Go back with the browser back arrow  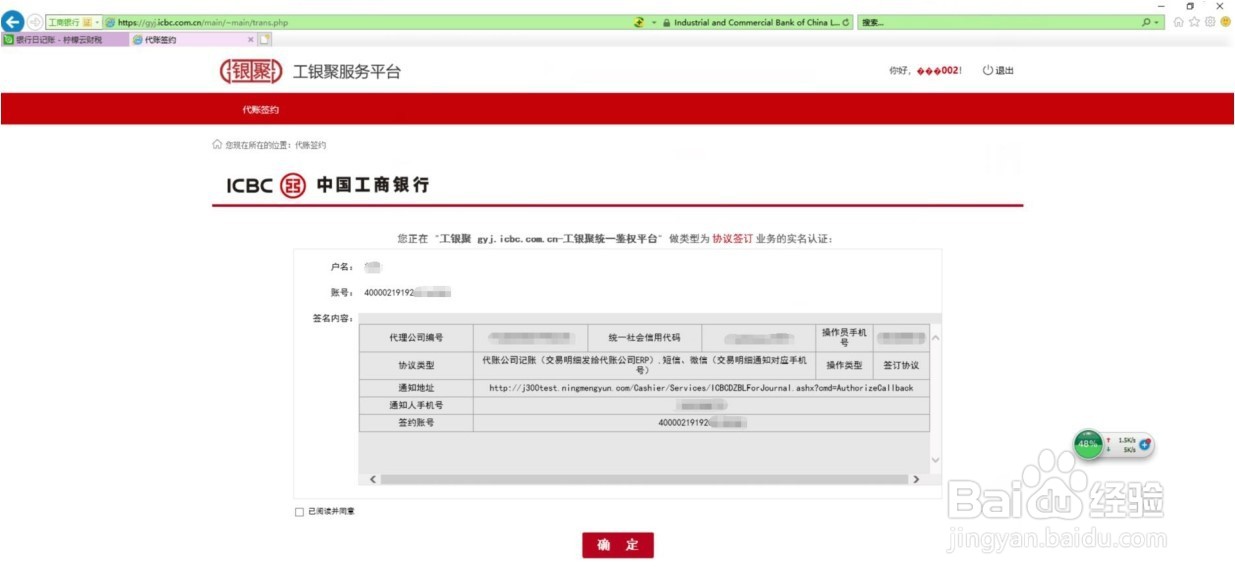14,22
